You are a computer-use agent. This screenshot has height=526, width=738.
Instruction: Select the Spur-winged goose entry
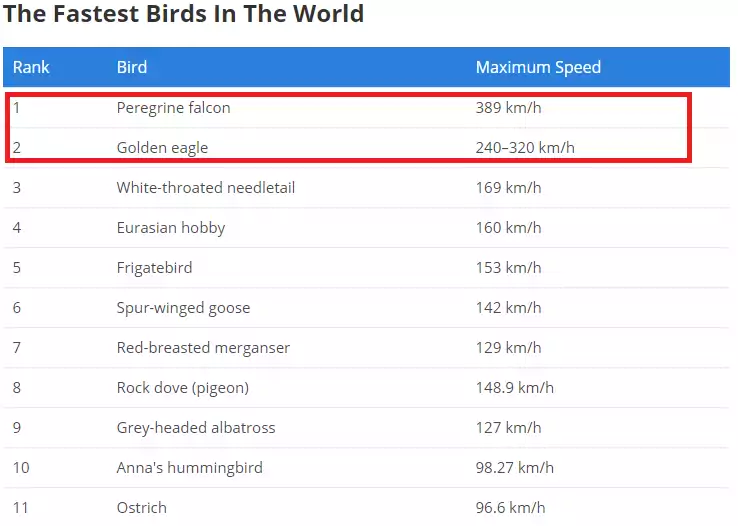pyautogui.click(x=184, y=308)
